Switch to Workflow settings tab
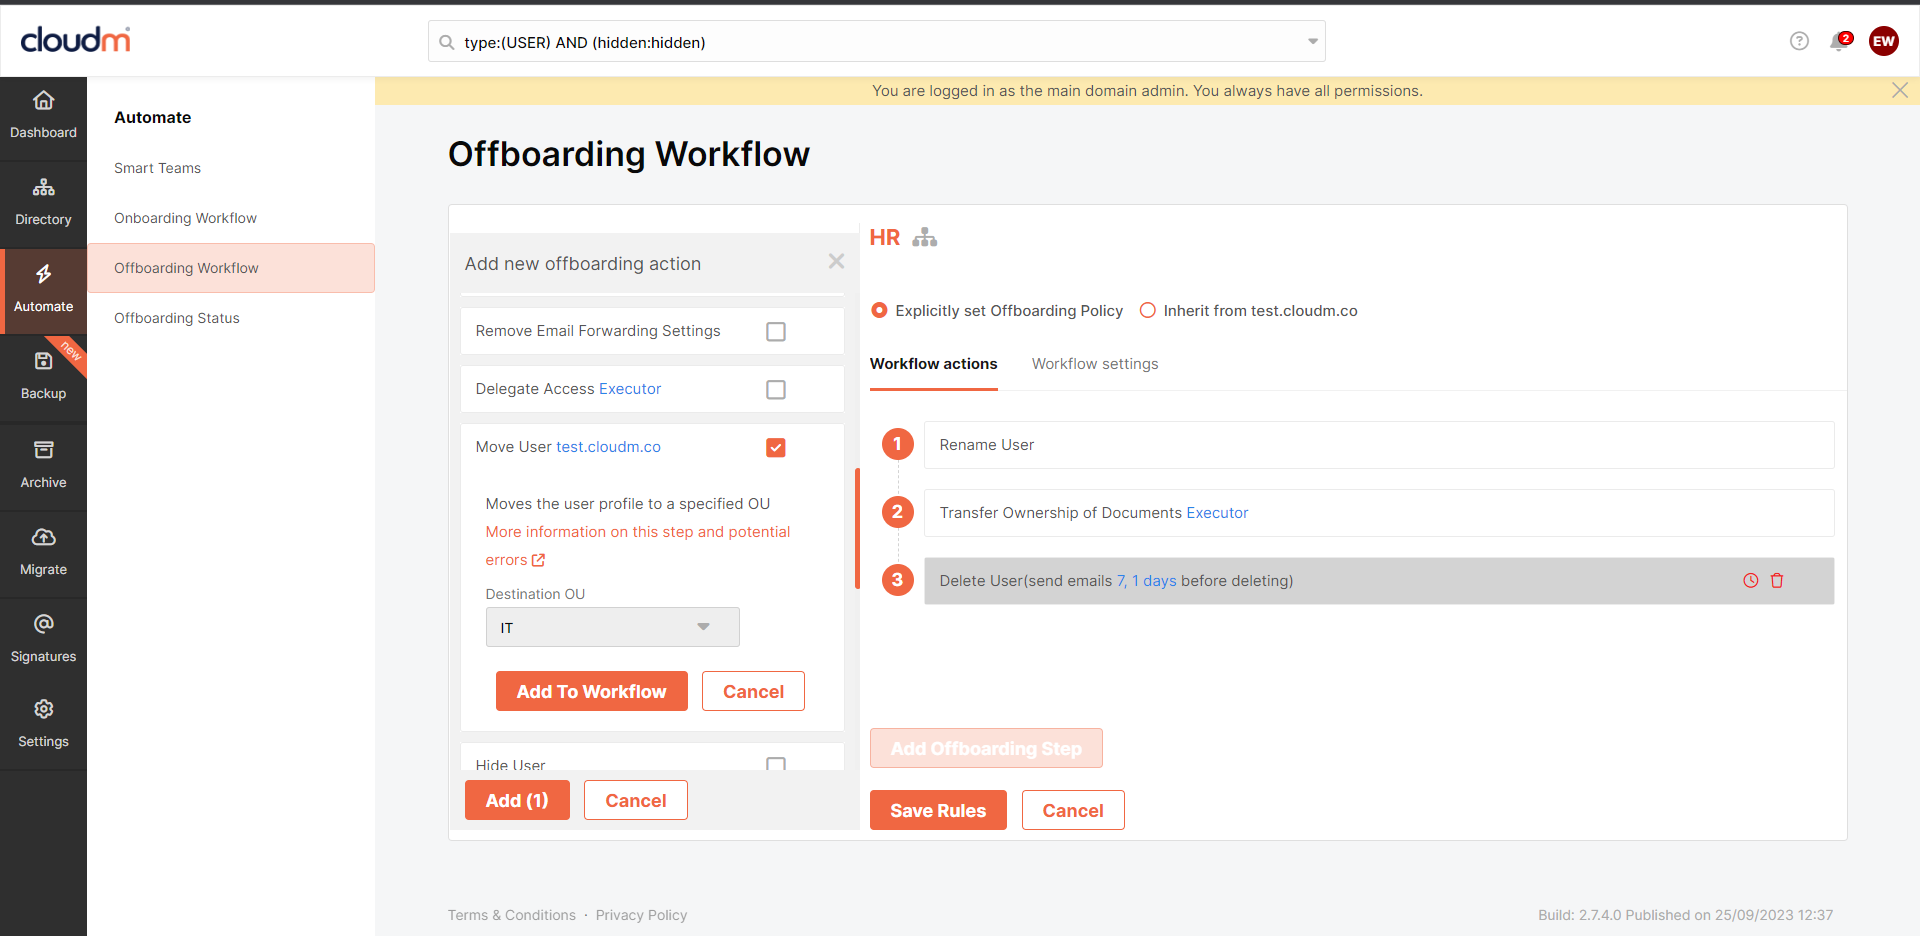 tap(1095, 364)
